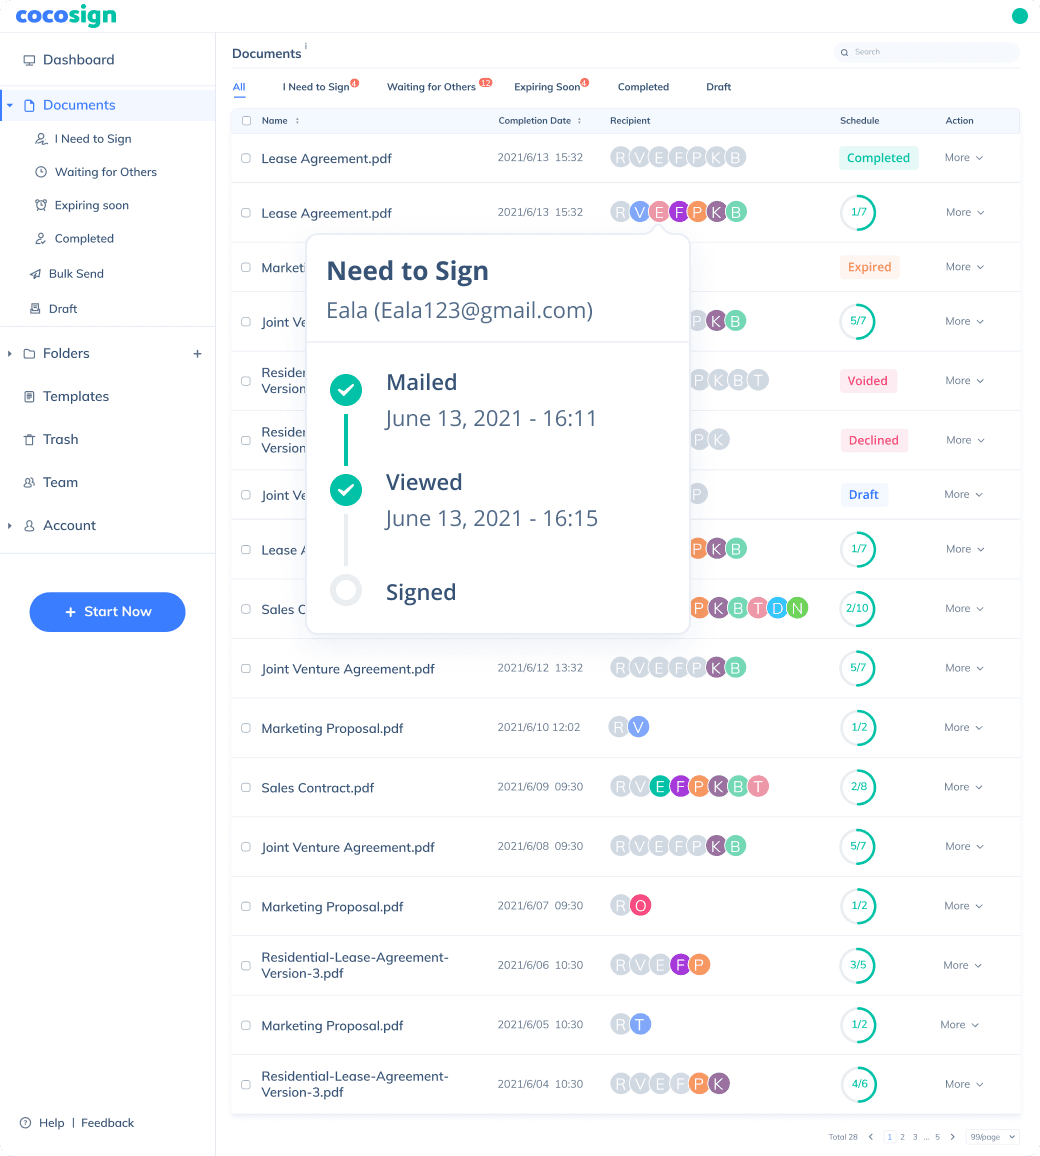Open the Team page
The width and height of the screenshot is (1040, 1156).
(60, 482)
